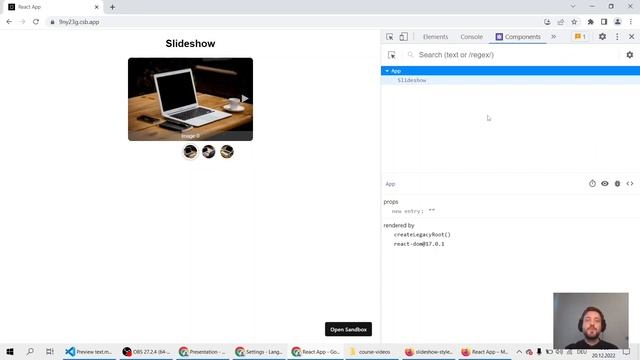View source for this element icon
The height and width of the screenshot is (360, 640).
(x=630, y=184)
